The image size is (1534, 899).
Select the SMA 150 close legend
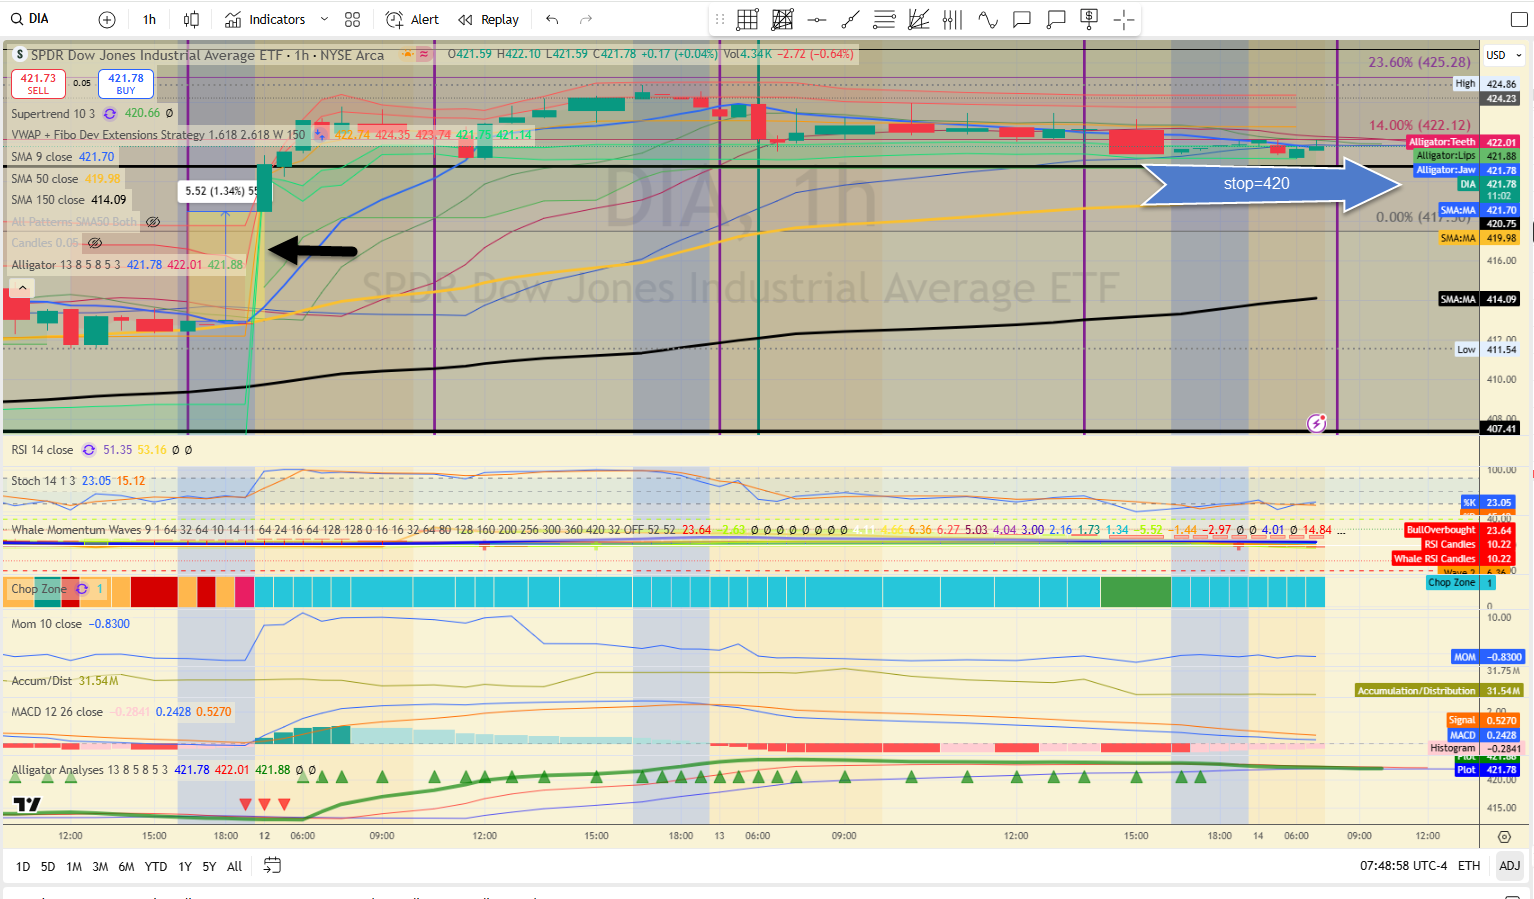tap(48, 200)
